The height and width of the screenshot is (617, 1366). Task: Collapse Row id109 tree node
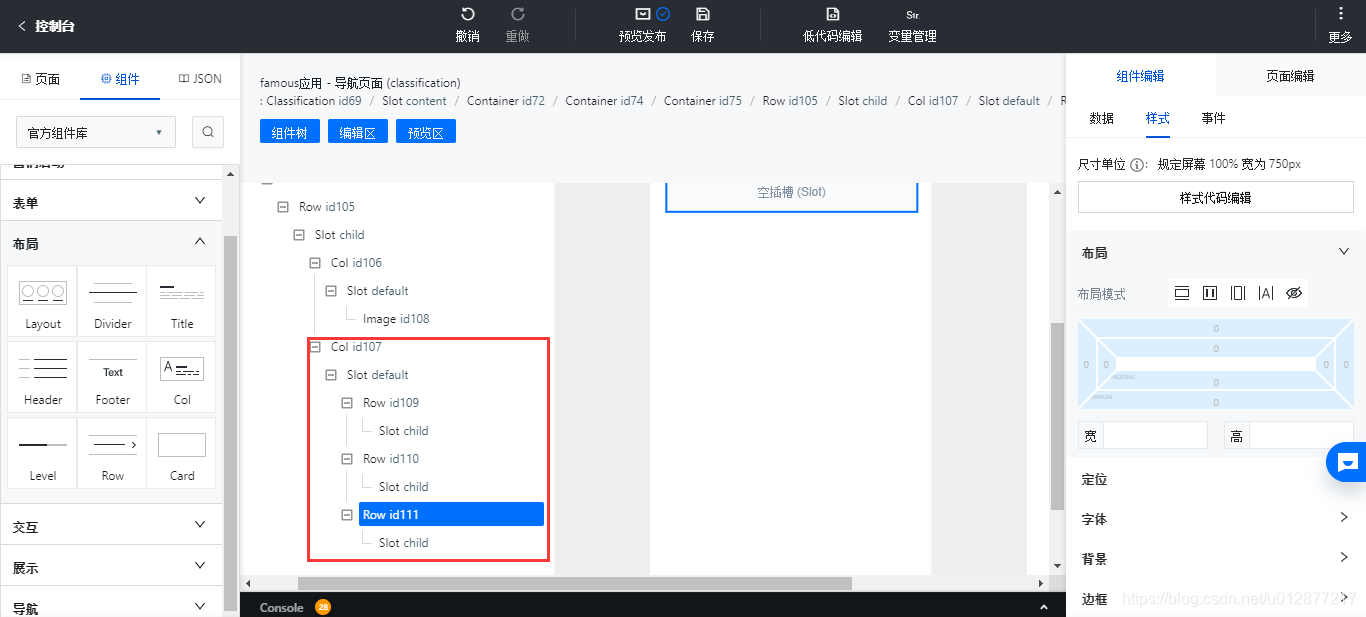point(347,403)
